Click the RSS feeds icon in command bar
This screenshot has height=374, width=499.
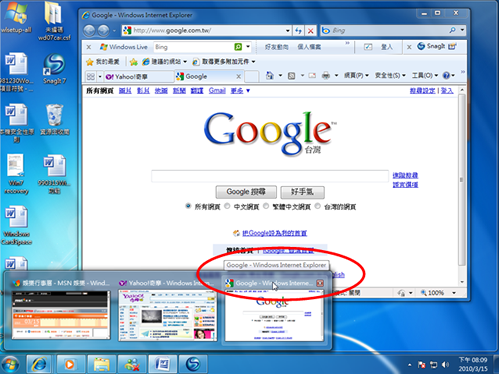(292, 76)
